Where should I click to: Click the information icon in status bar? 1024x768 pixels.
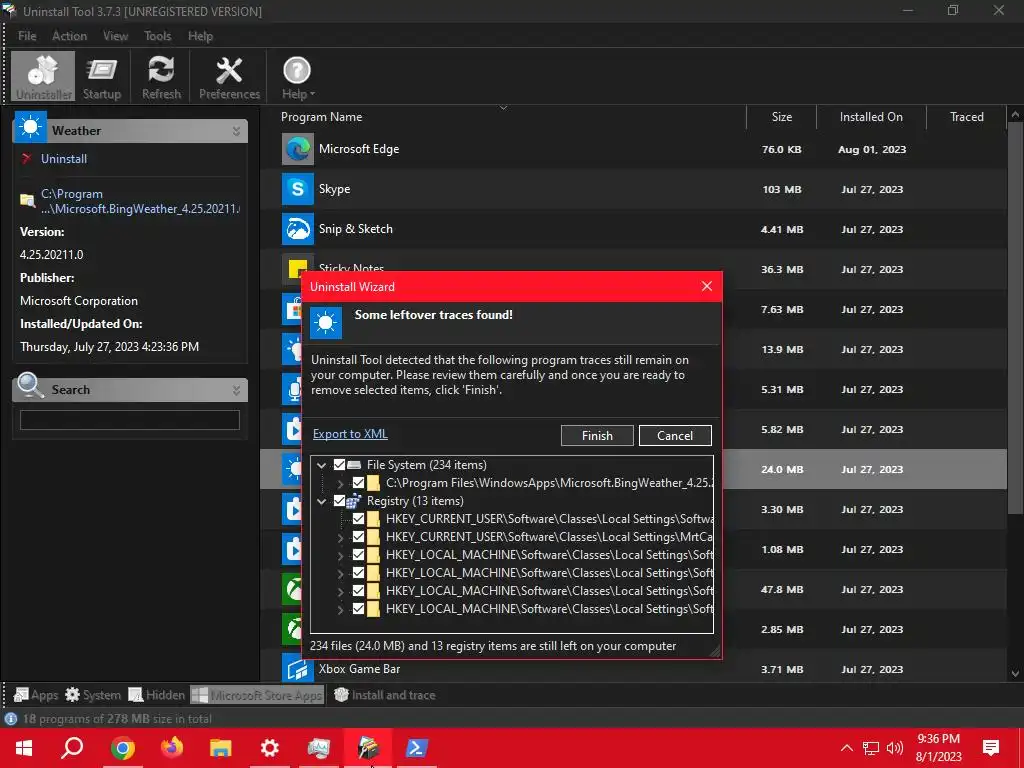pyautogui.click(x=10, y=719)
